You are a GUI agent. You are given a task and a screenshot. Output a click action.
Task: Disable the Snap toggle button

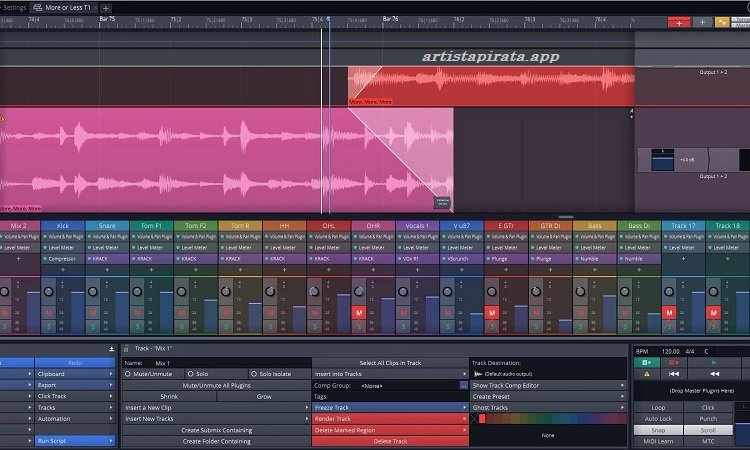click(x=658, y=430)
